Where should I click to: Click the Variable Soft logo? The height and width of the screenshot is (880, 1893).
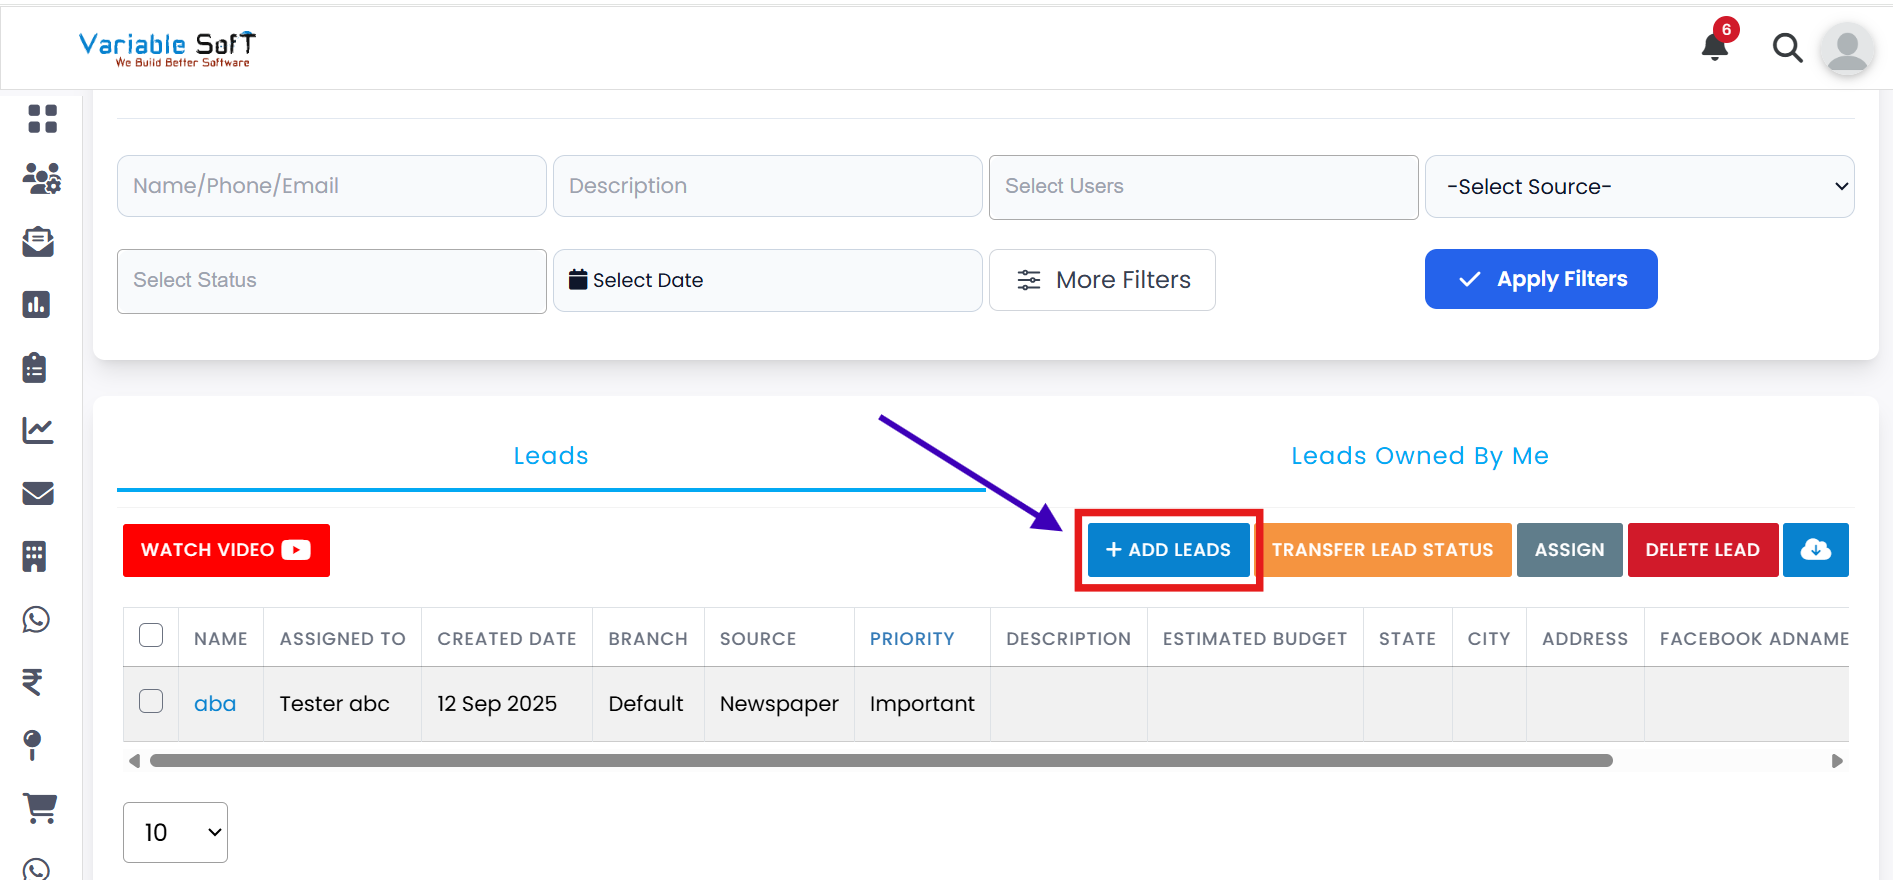coord(167,48)
